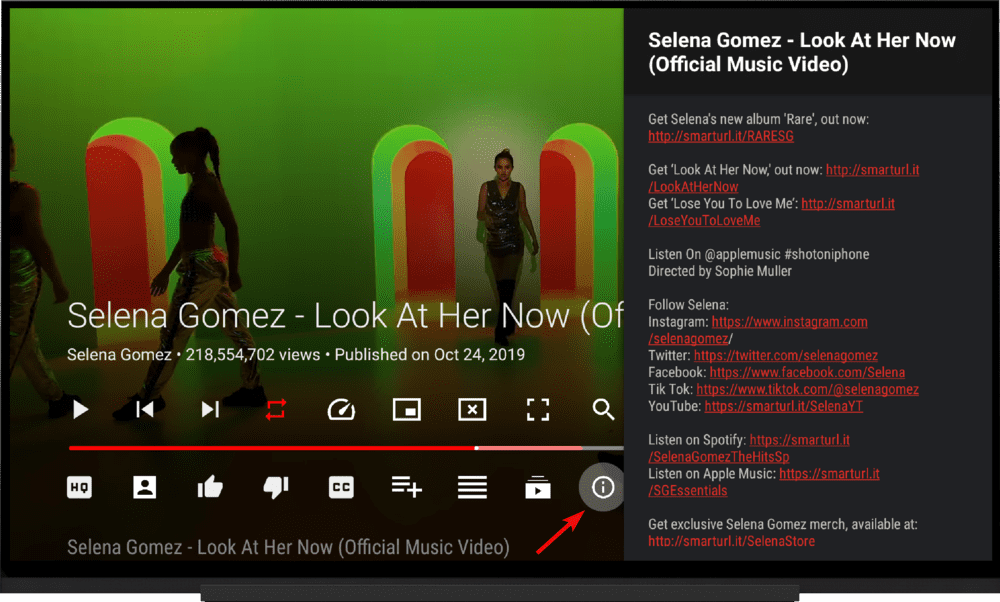
Task: Click the video info circle icon
Action: click(x=603, y=487)
